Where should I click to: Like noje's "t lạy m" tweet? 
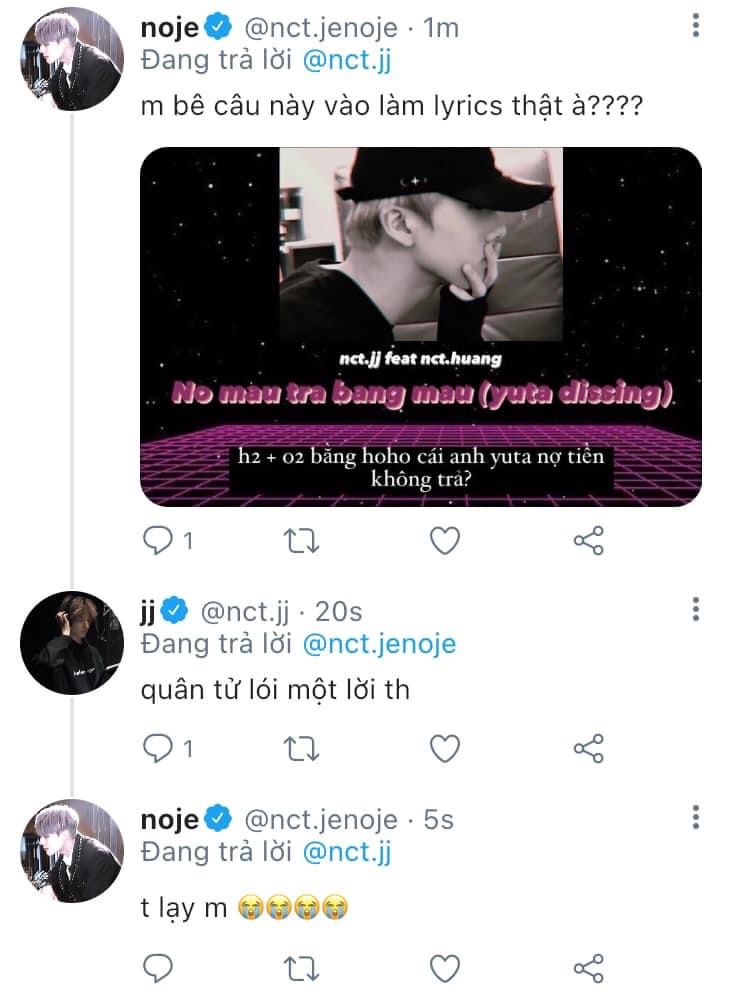(444, 968)
